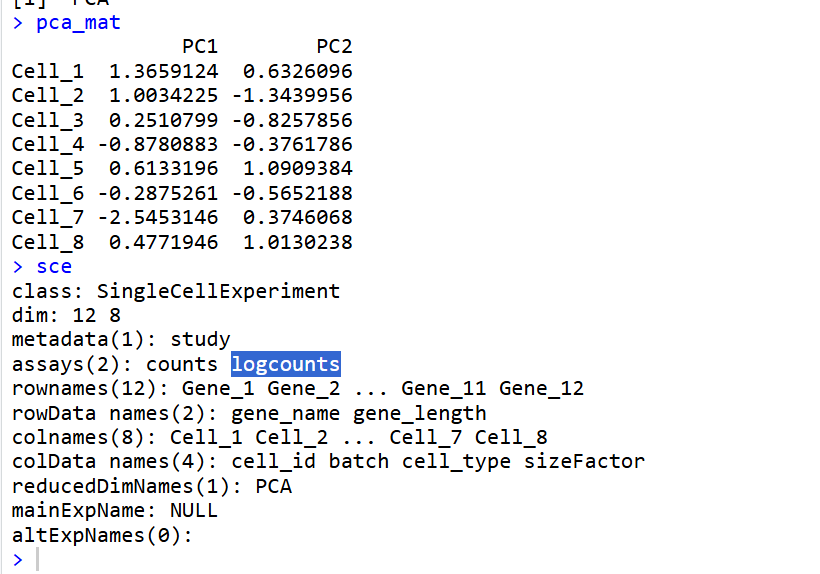Click the study metadata entry

point(200,340)
